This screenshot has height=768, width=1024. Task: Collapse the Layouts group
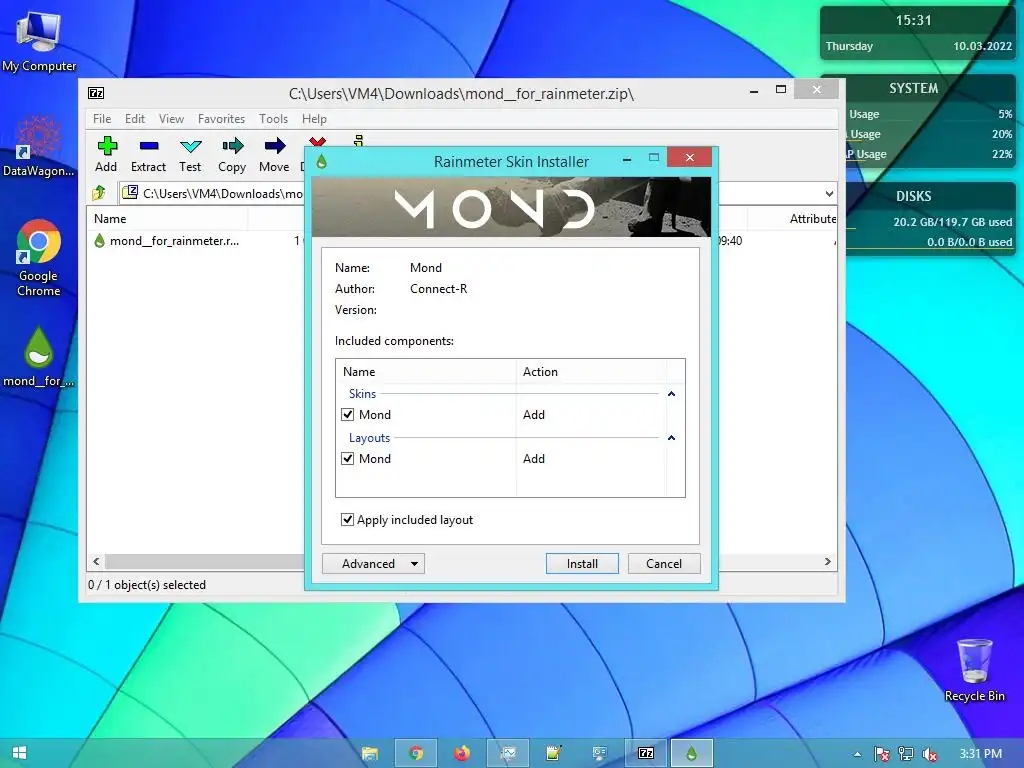[671, 438]
